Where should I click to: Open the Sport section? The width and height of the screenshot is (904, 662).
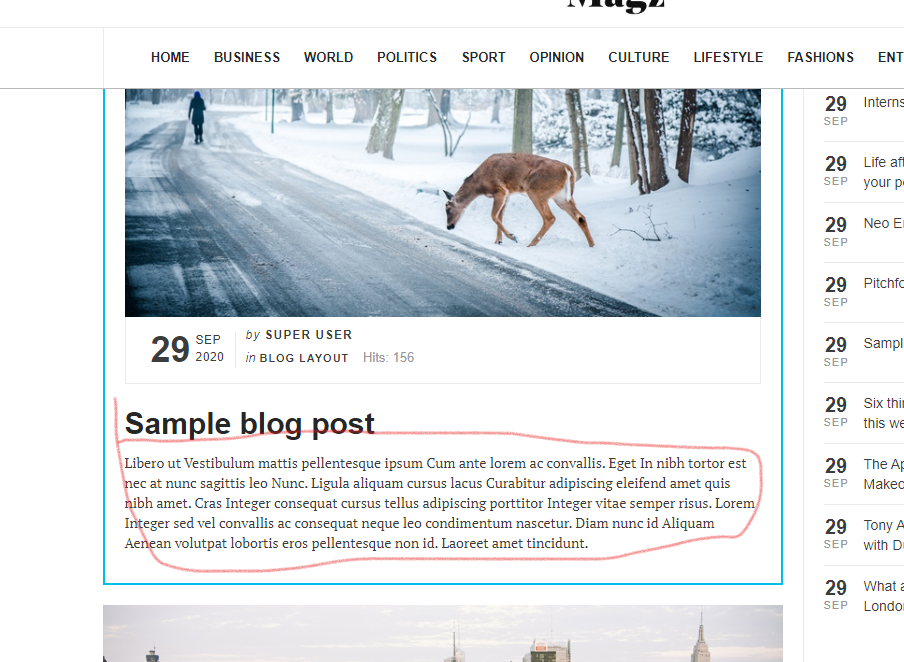point(484,58)
